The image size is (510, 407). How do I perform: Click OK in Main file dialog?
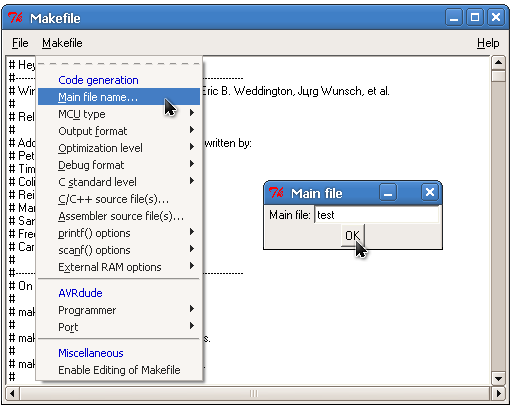pyautogui.click(x=353, y=236)
